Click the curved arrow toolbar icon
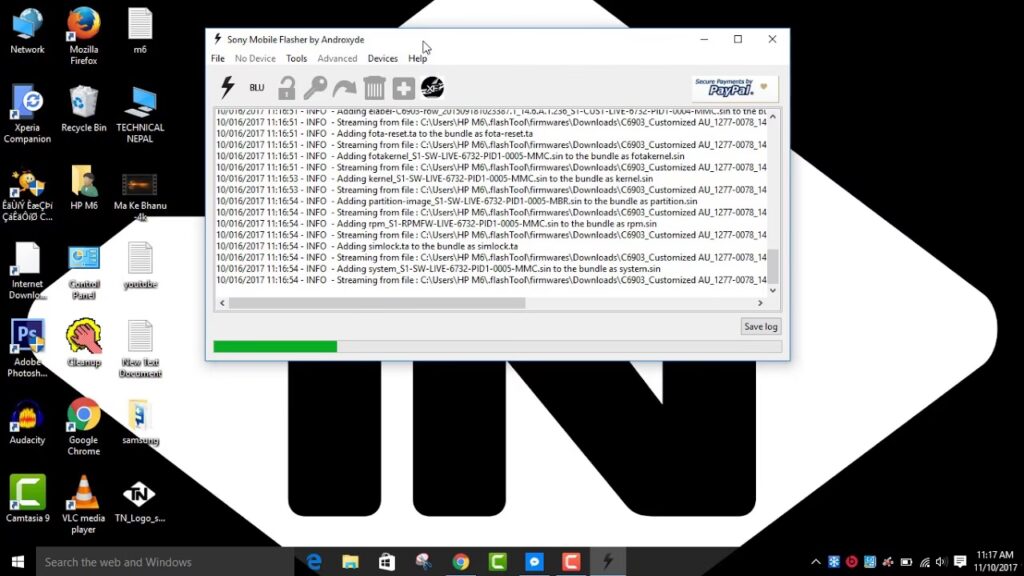 [x=345, y=88]
